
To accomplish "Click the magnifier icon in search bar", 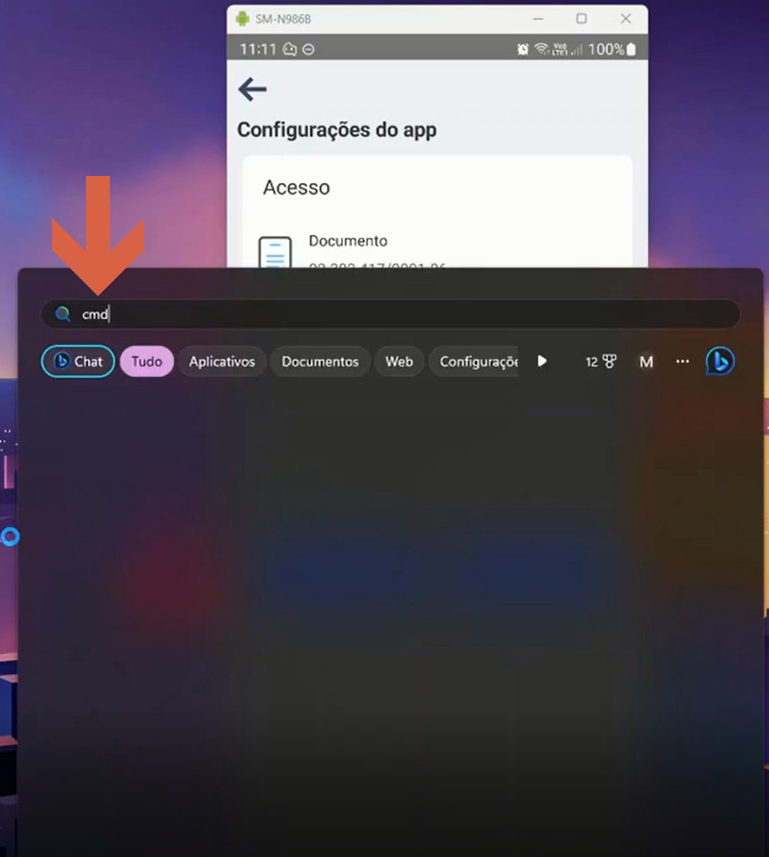I will [63, 314].
